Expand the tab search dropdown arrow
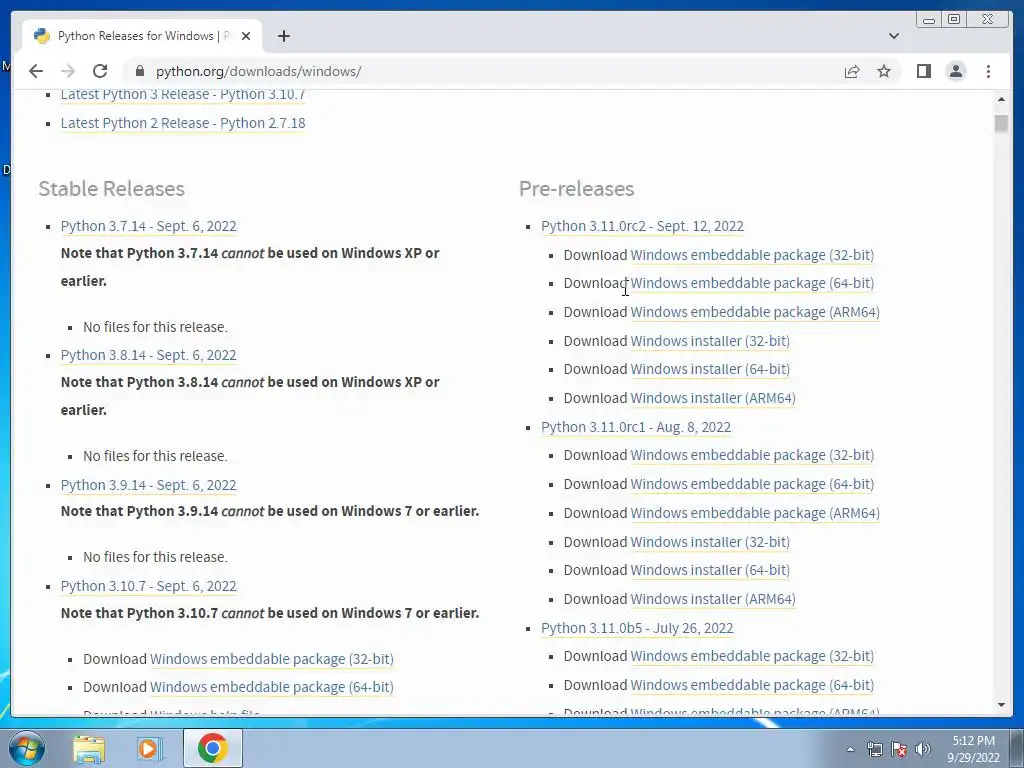1024x768 pixels. (894, 36)
